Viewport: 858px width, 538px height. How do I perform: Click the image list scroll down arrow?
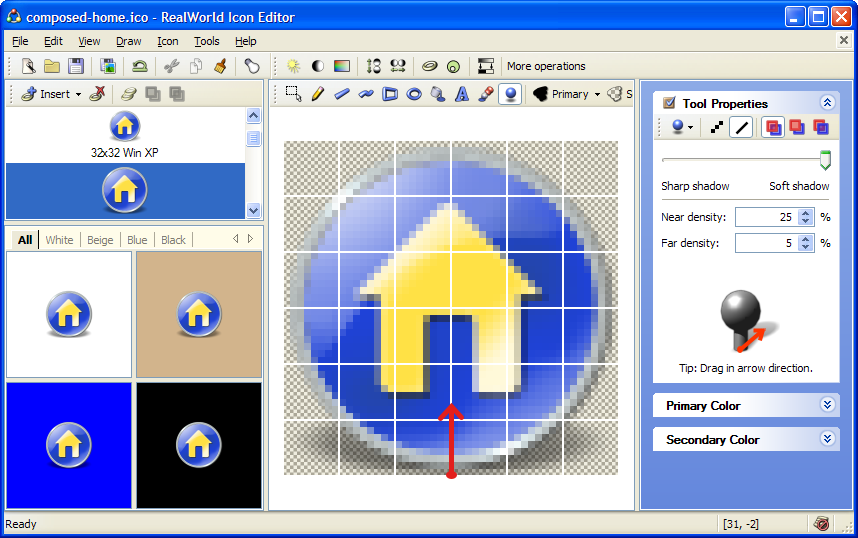(253, 210)
